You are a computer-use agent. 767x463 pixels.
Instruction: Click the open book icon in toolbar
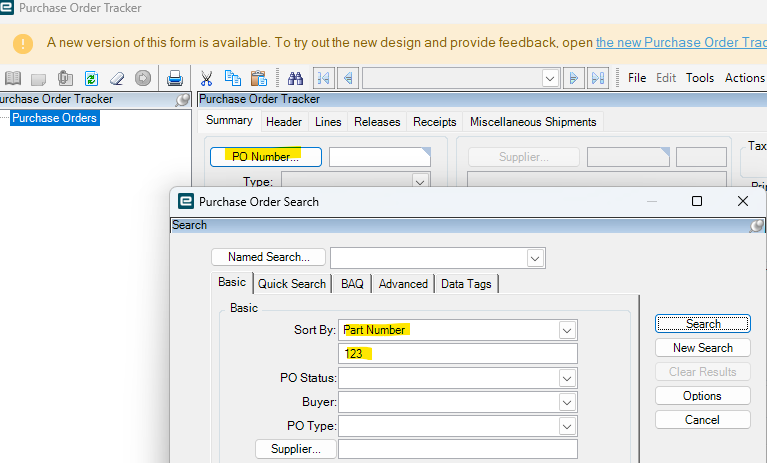pyautogui.click(x=13, y=78)
